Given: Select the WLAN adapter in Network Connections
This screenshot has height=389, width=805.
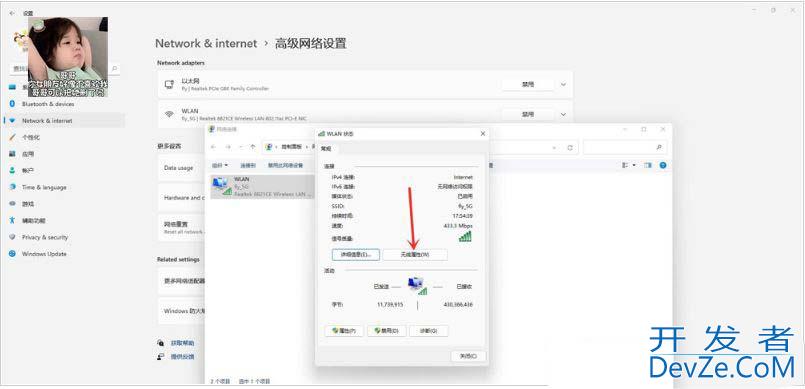Looking at the screenshot, I should coord(262,187).
